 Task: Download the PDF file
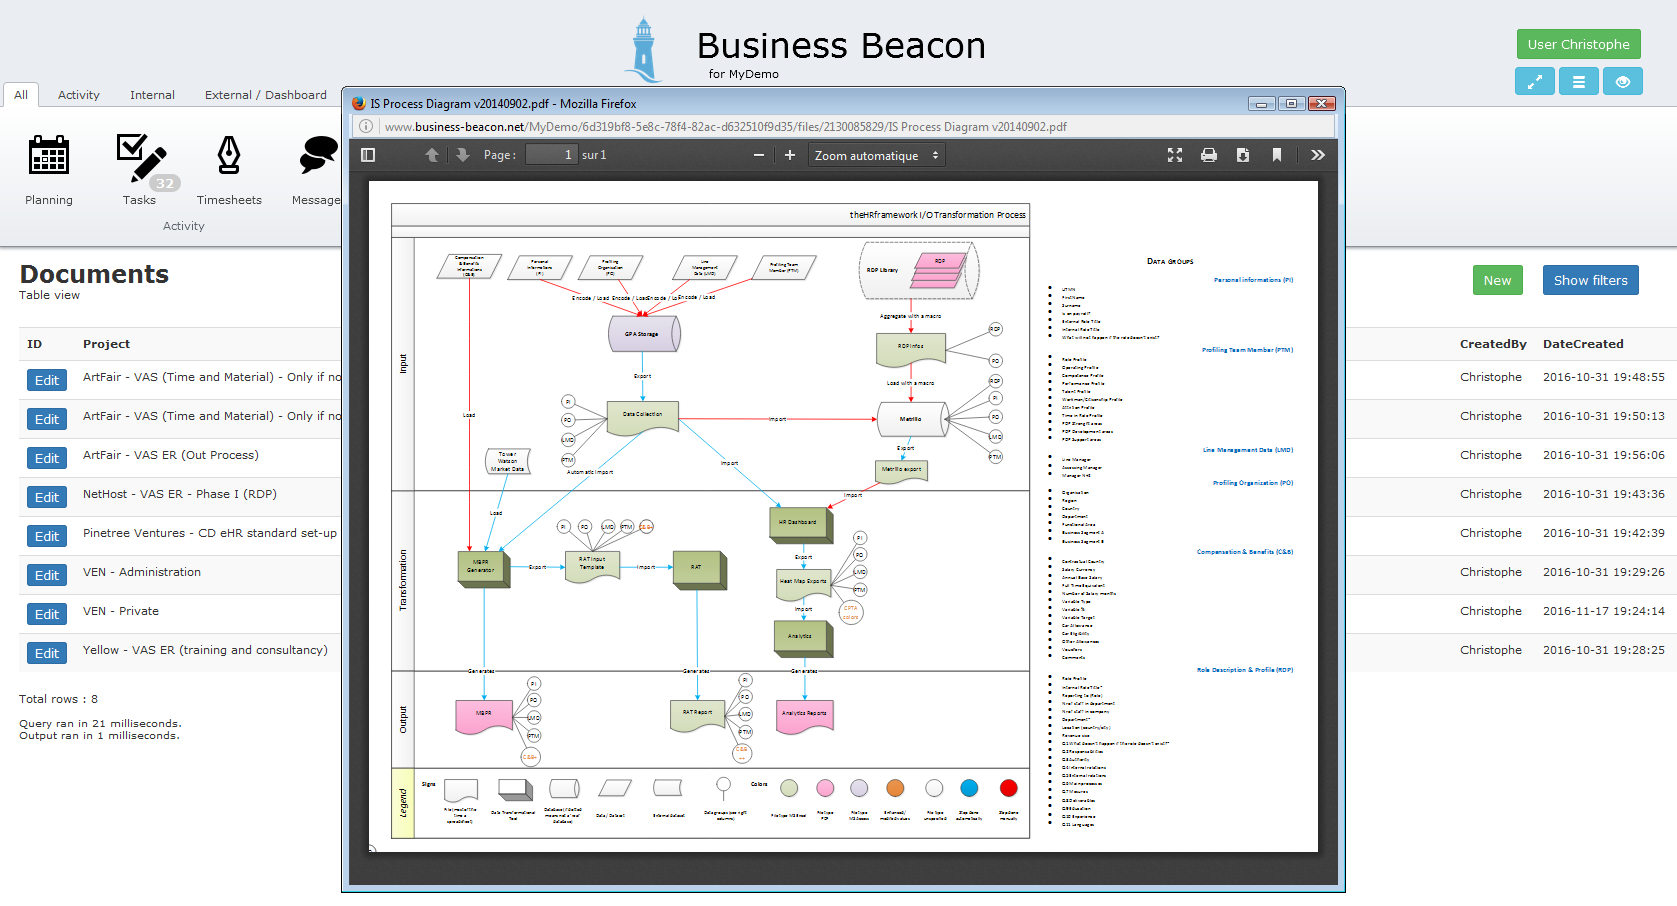click(x=1243, y=155)
